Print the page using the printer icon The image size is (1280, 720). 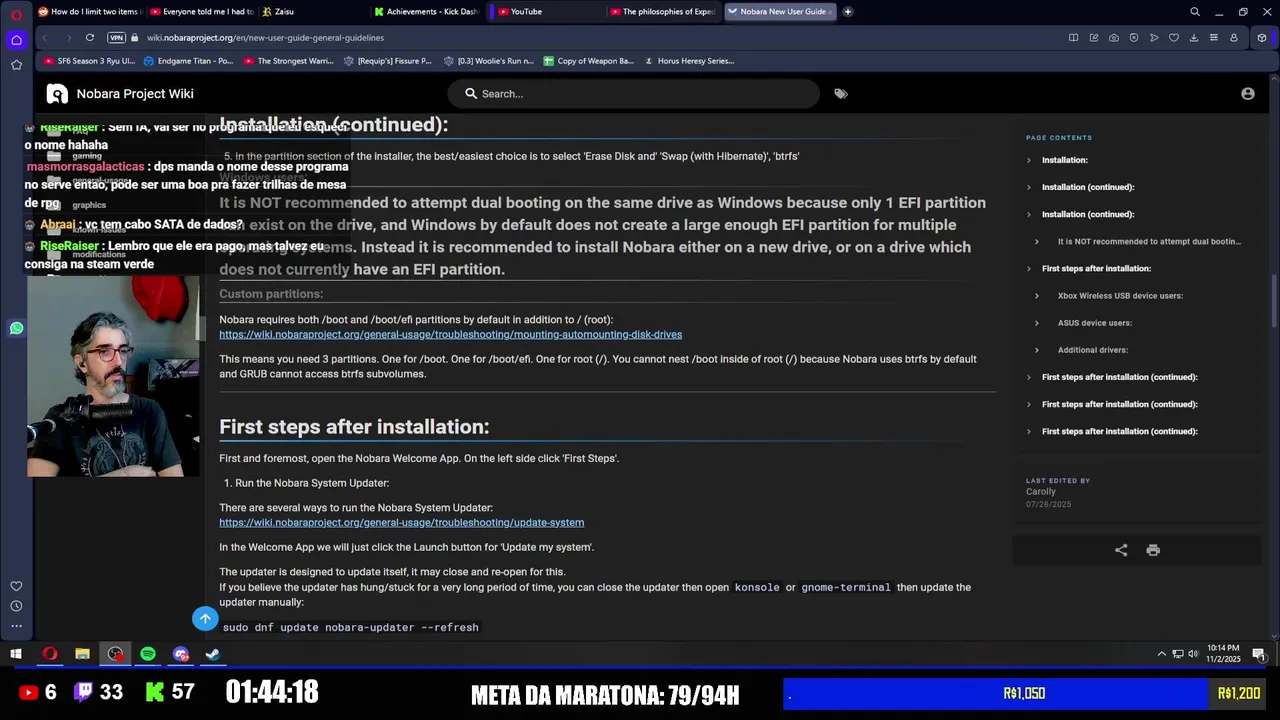click(1153, 550)
